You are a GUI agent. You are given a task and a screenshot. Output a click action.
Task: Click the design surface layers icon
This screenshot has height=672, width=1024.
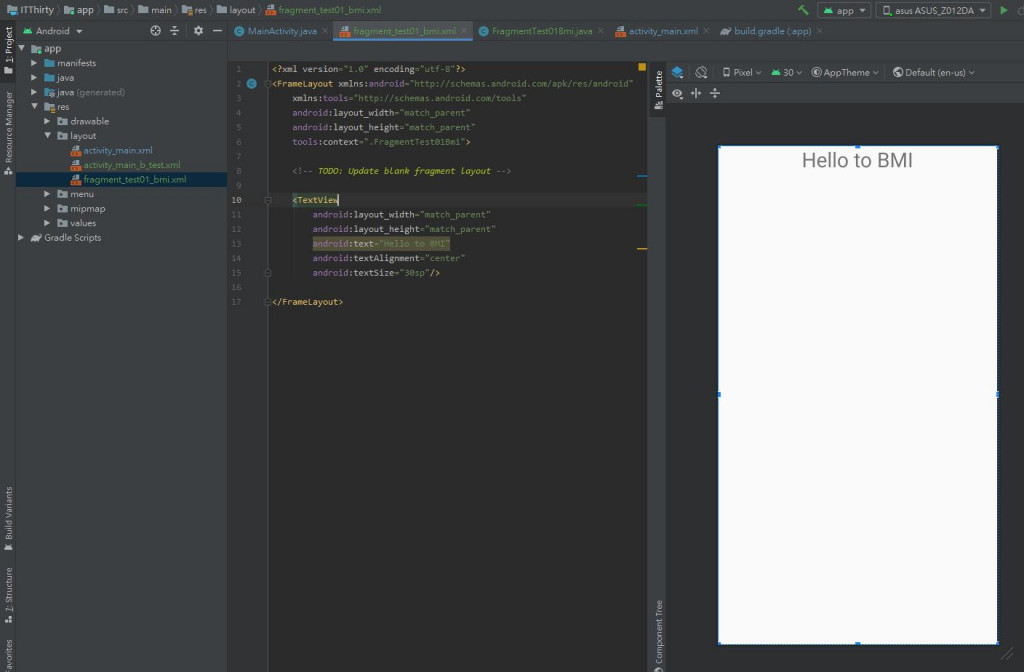[677, 72]
